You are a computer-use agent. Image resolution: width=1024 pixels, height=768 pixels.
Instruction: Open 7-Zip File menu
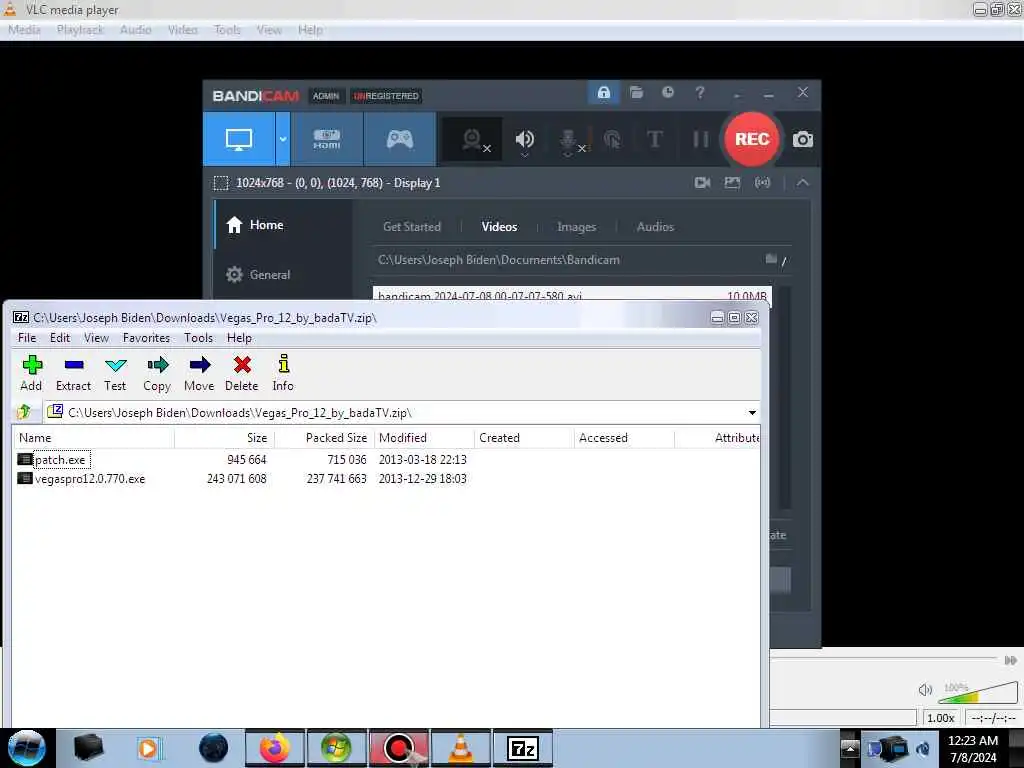click(27, 338)
